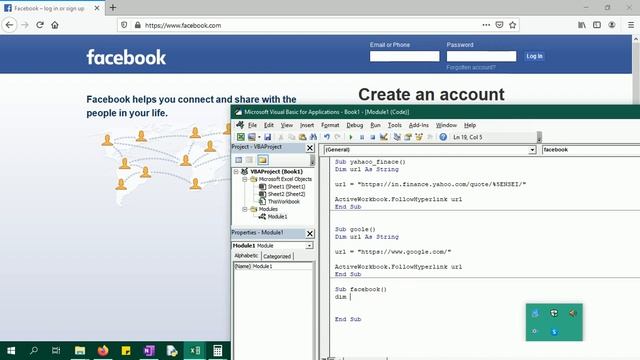This screenshot has width=640, height=360.
Task: Toggle Design Mode icon in VBA toolbar
Action: (384, 137)
